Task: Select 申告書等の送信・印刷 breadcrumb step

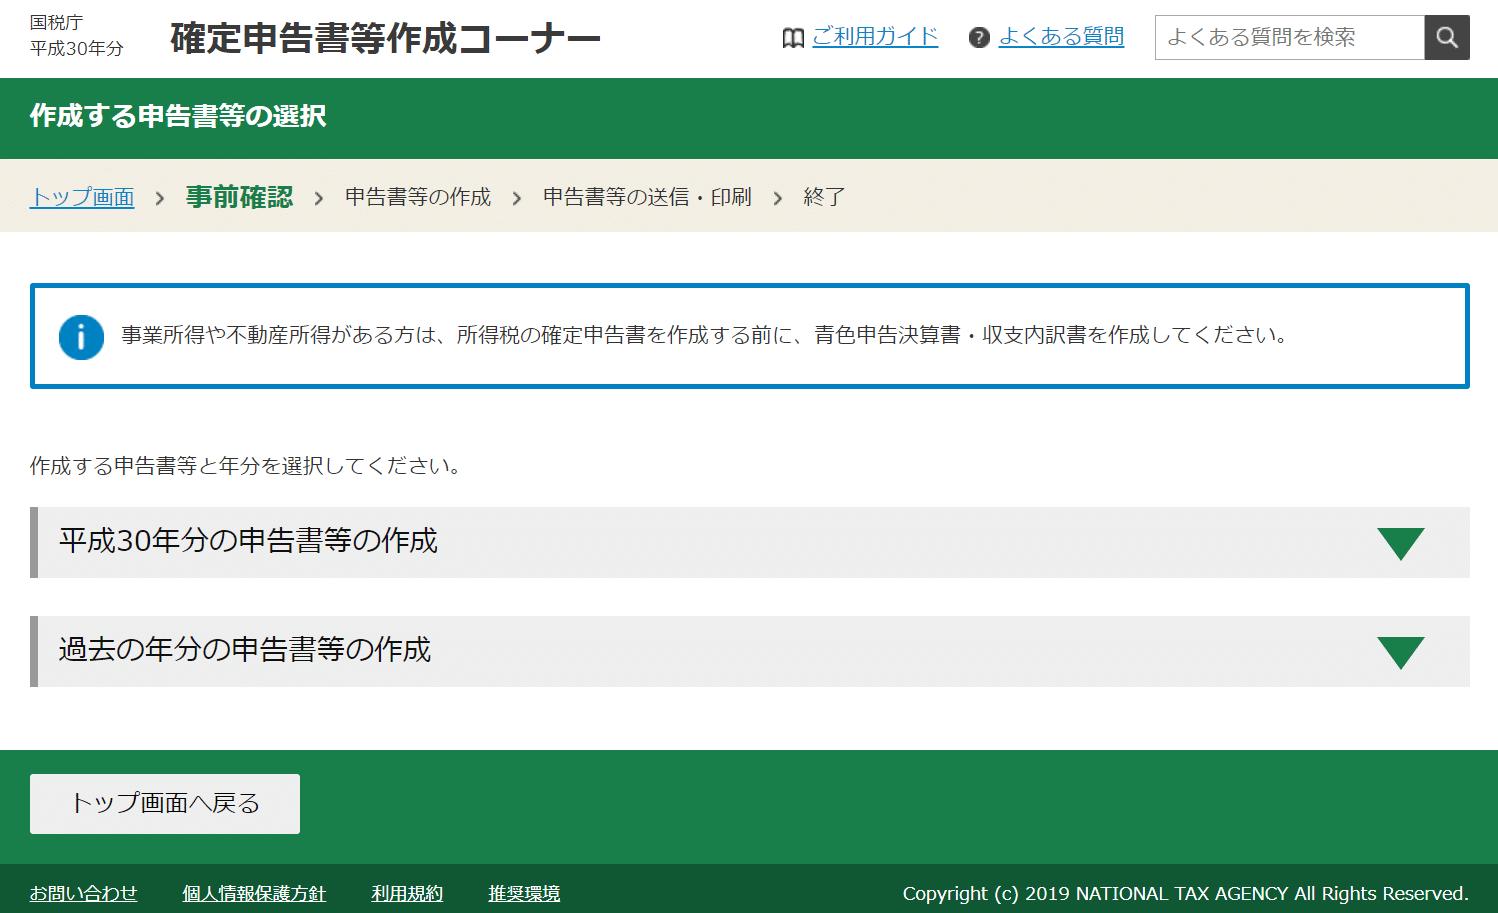Action: [x=647, y=197]
